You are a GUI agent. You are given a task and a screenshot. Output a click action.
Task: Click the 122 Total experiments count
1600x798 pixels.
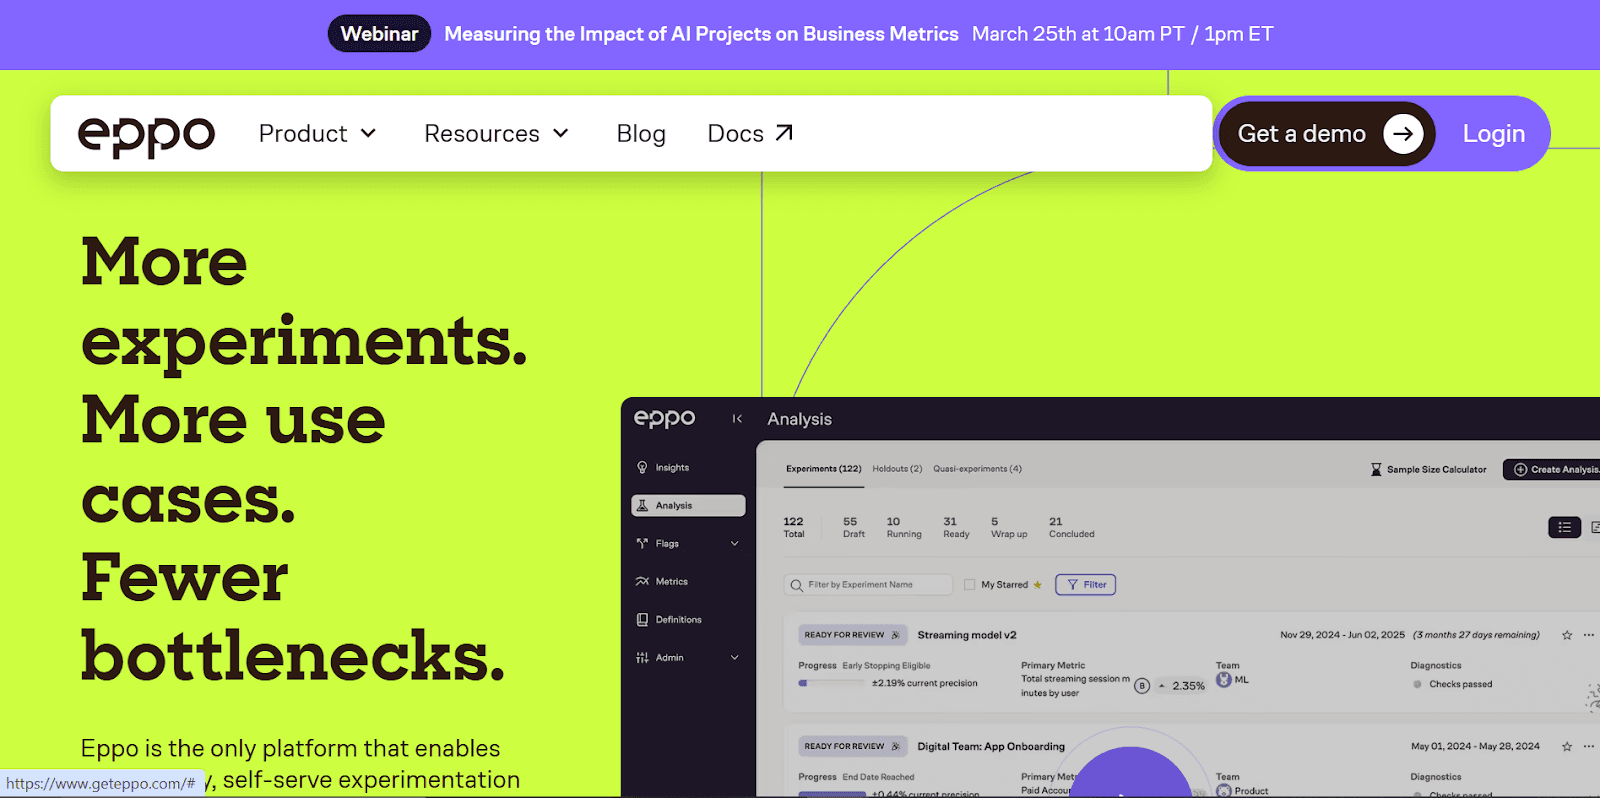794,527
